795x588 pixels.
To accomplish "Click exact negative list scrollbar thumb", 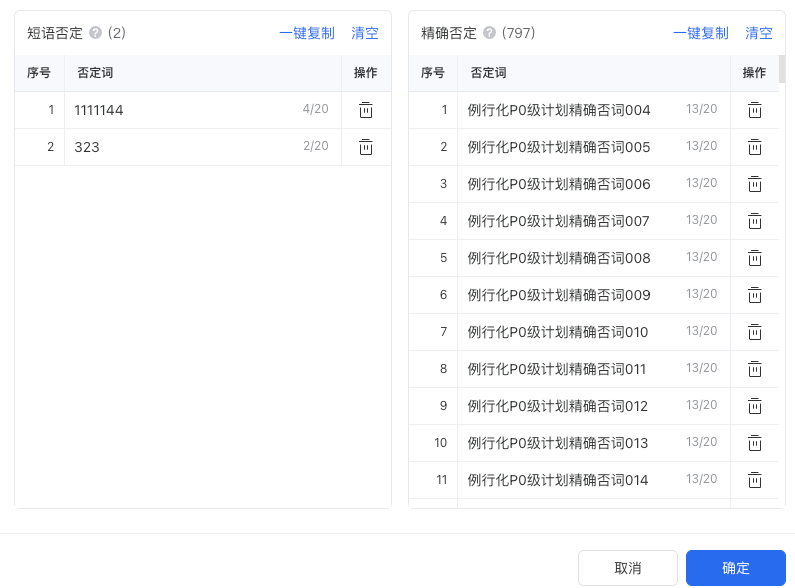I will pos(782,69).
